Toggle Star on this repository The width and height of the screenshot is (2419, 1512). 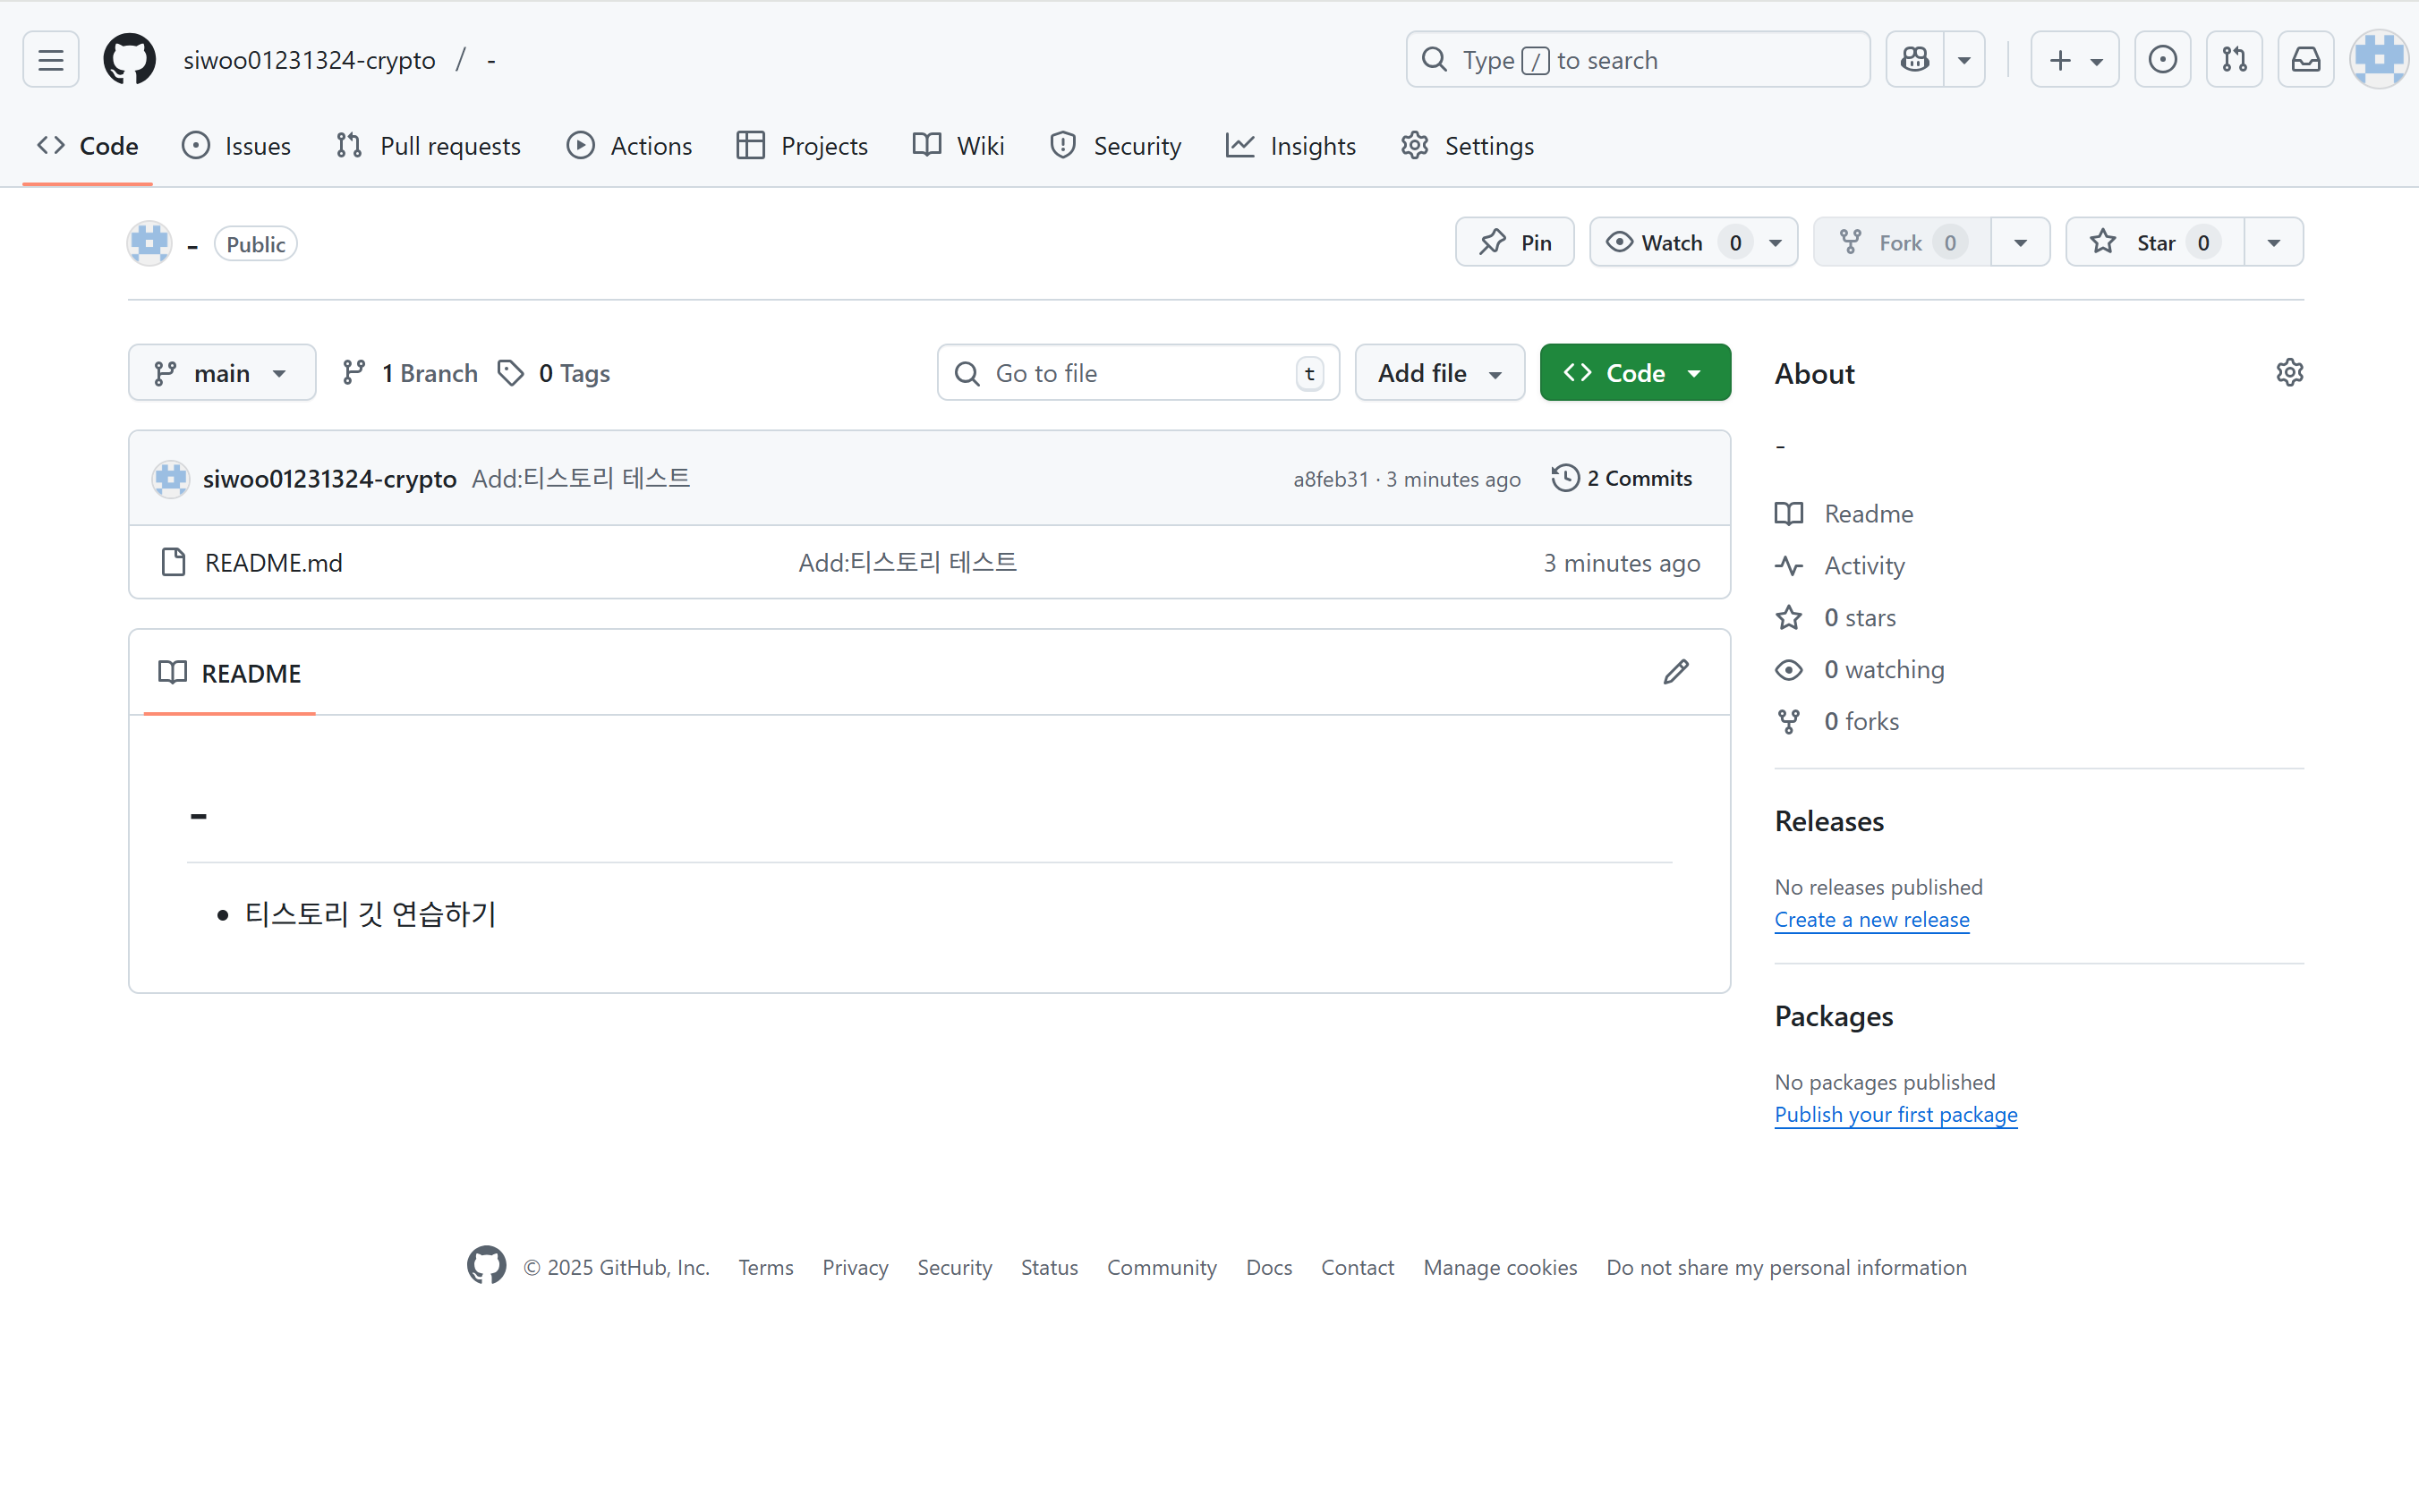pos(2154,243)
